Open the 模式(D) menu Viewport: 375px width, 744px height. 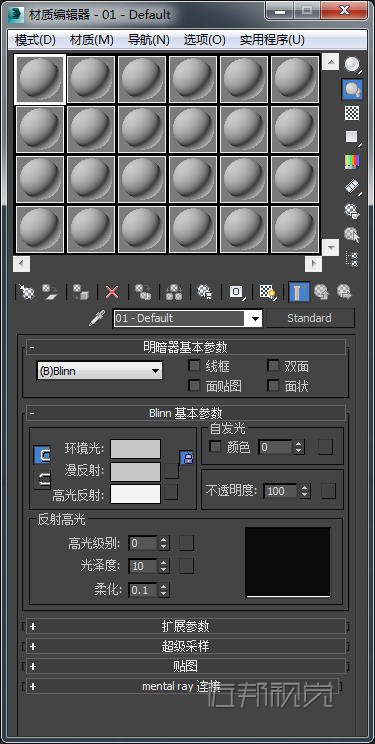36,39
